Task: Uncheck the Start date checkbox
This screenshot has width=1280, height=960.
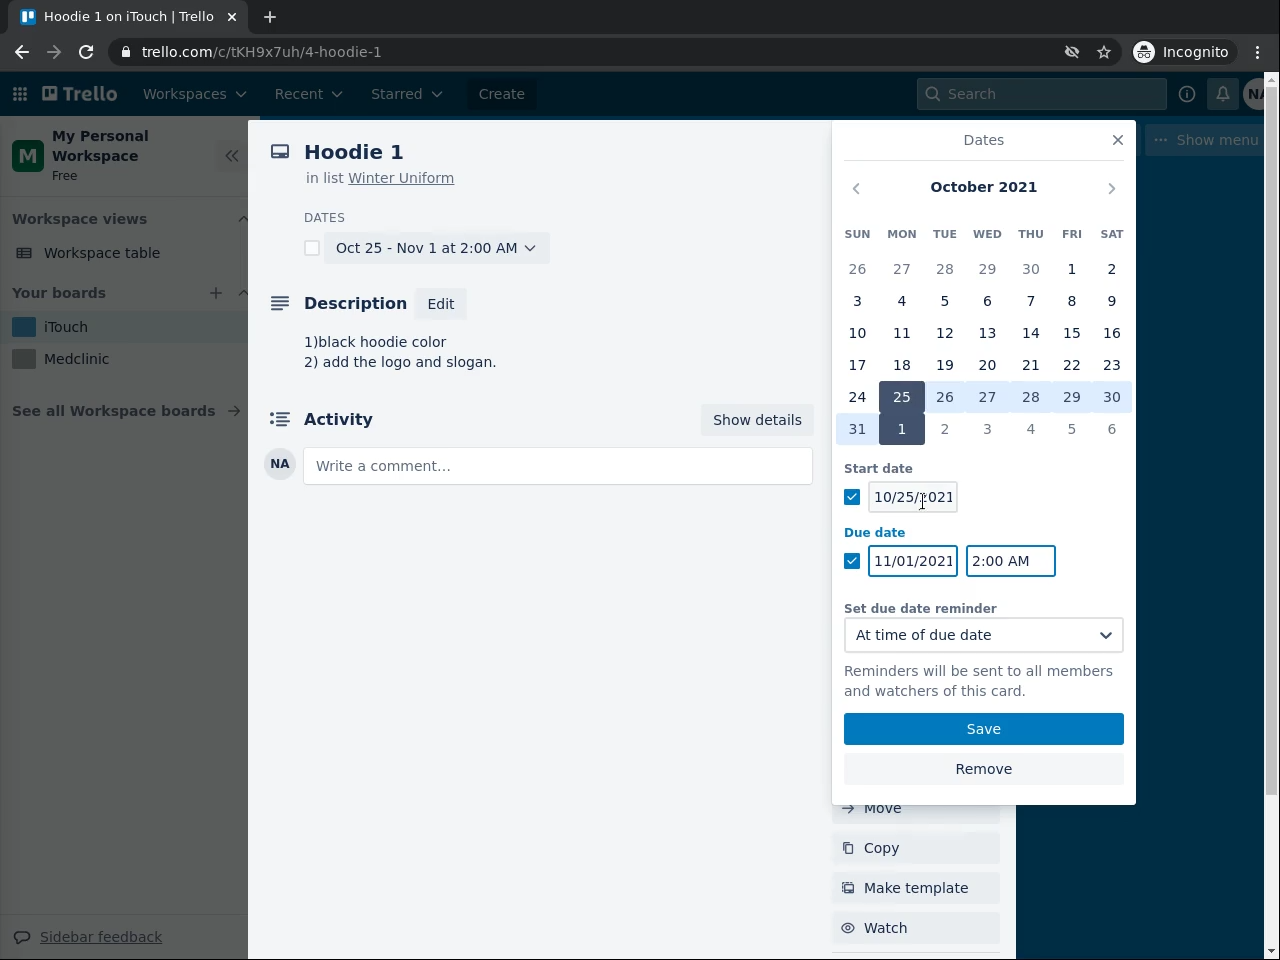Action: [852, 497]
